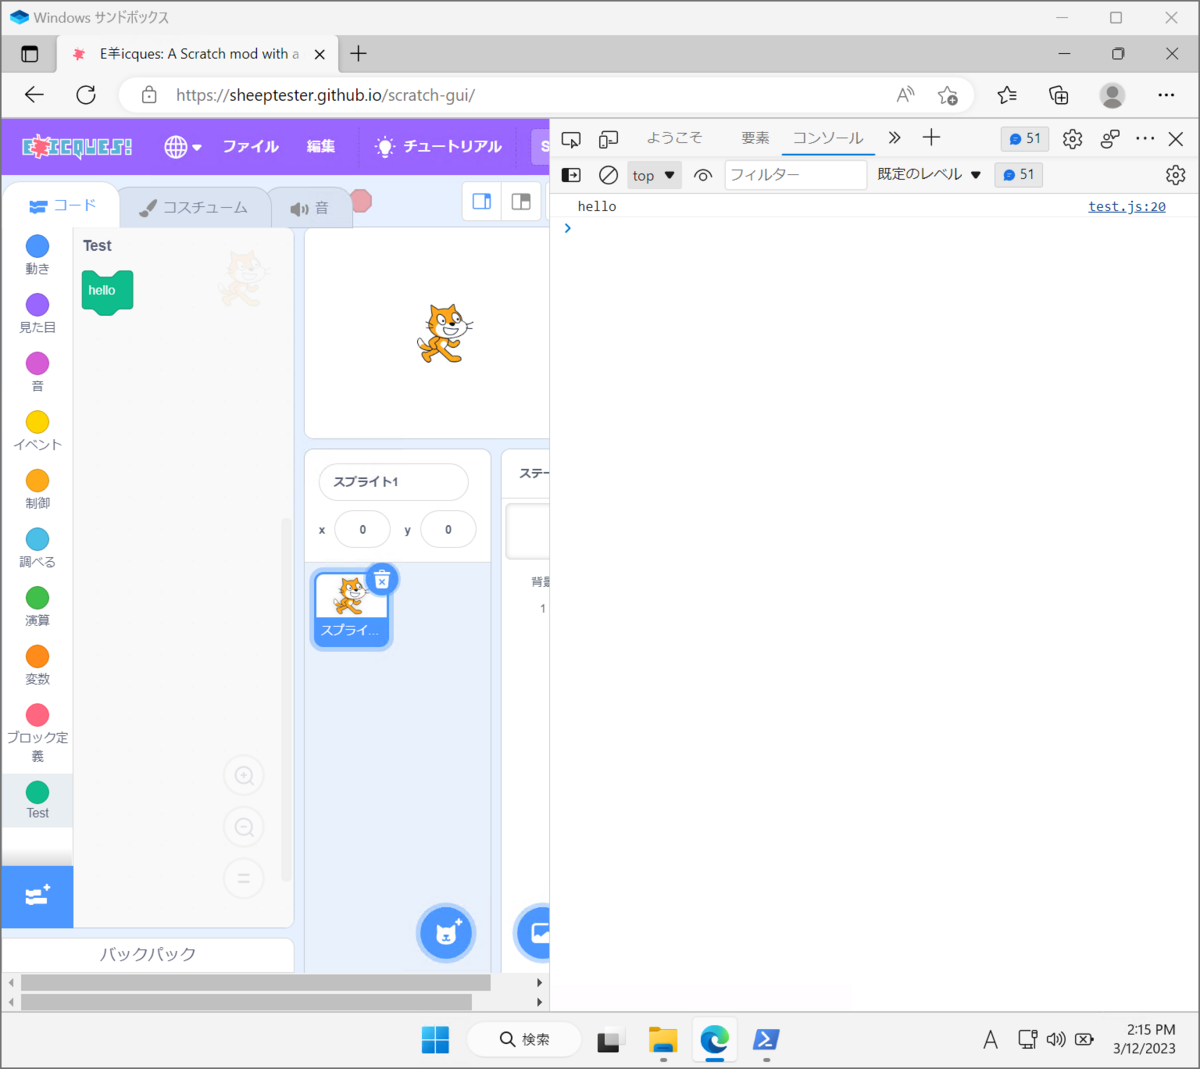Open Edge tab actions menu
Screen dimensions: 1200x1069
(x=29, y=54)
